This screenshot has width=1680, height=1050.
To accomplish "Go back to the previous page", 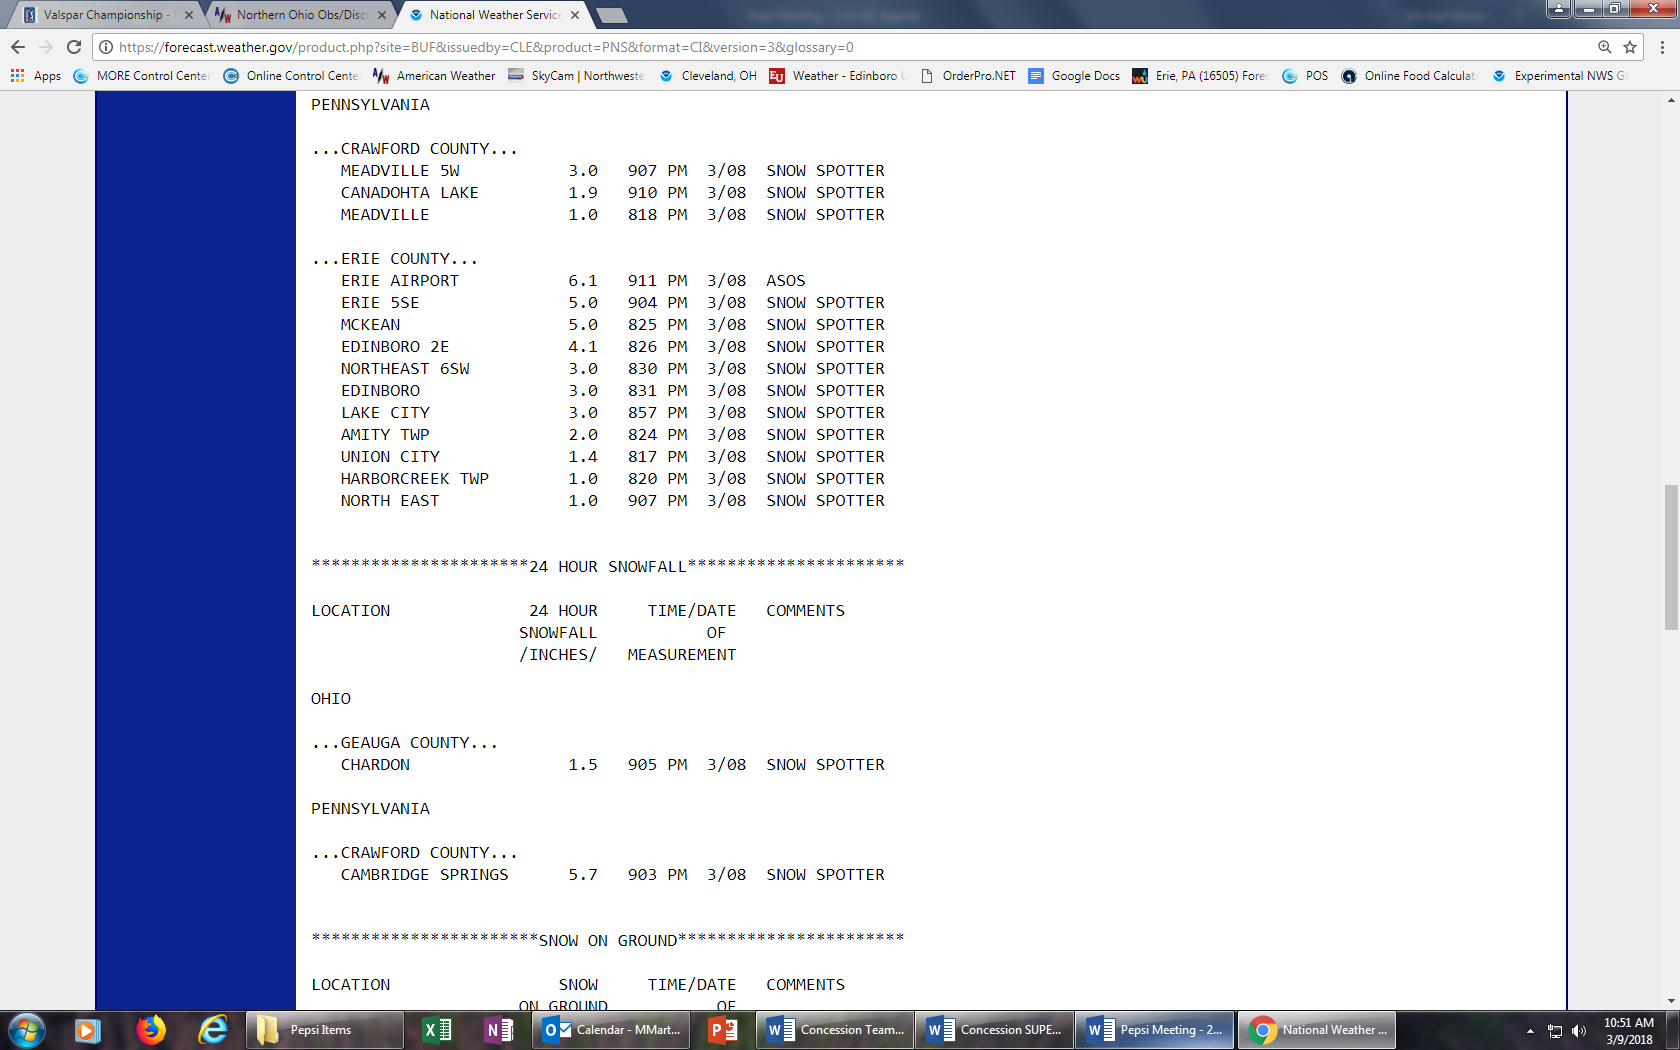I will pos(18,47).
